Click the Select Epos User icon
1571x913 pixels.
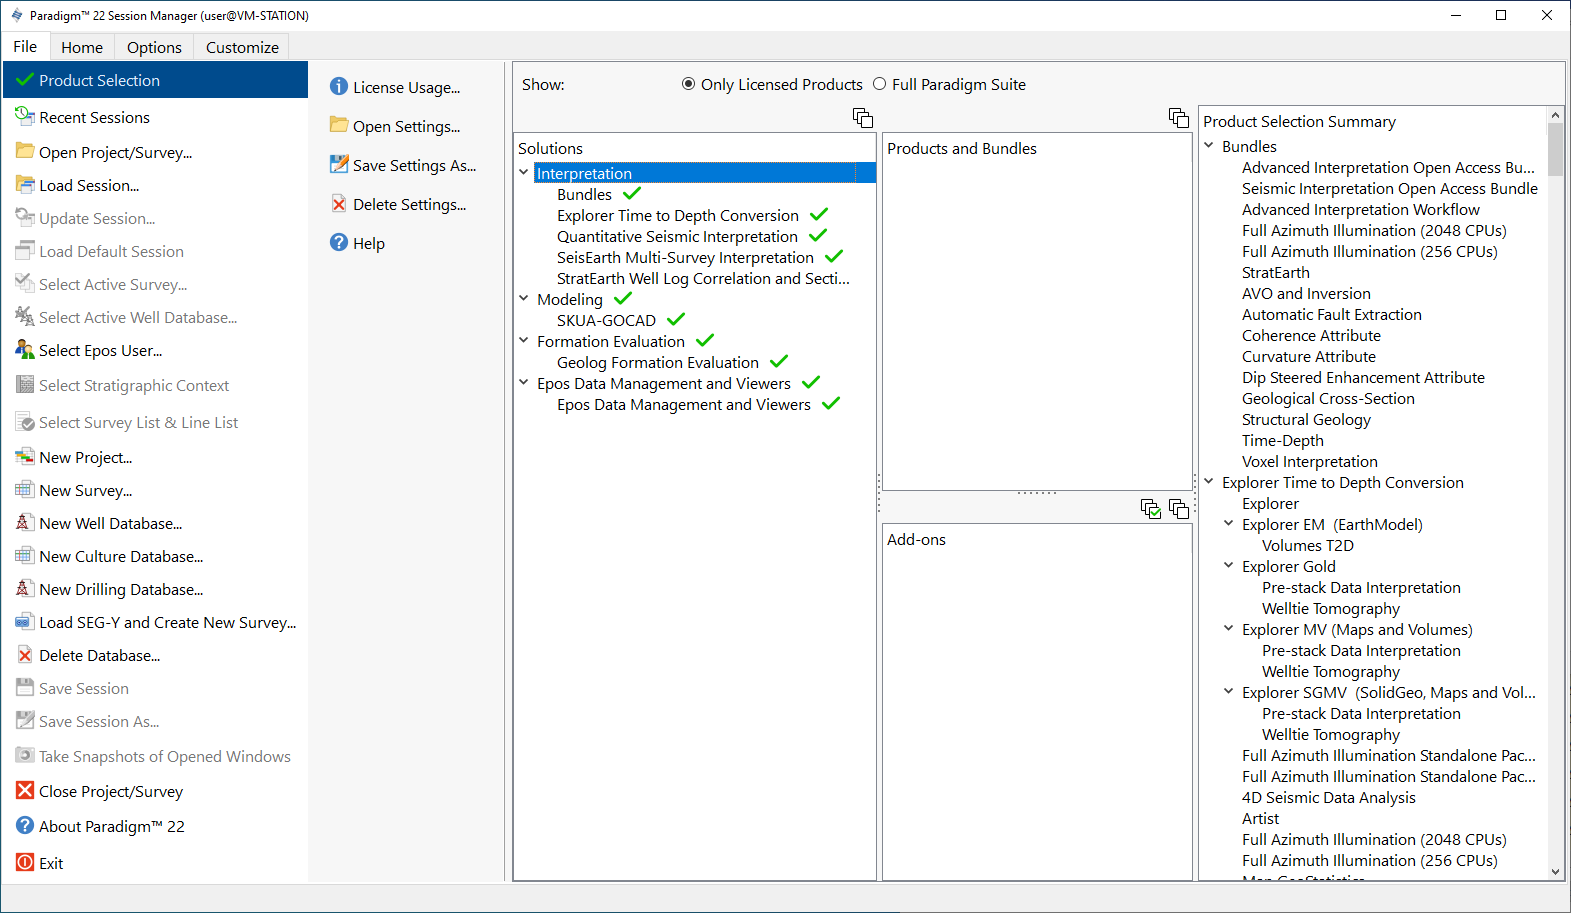tap(25, 349)
